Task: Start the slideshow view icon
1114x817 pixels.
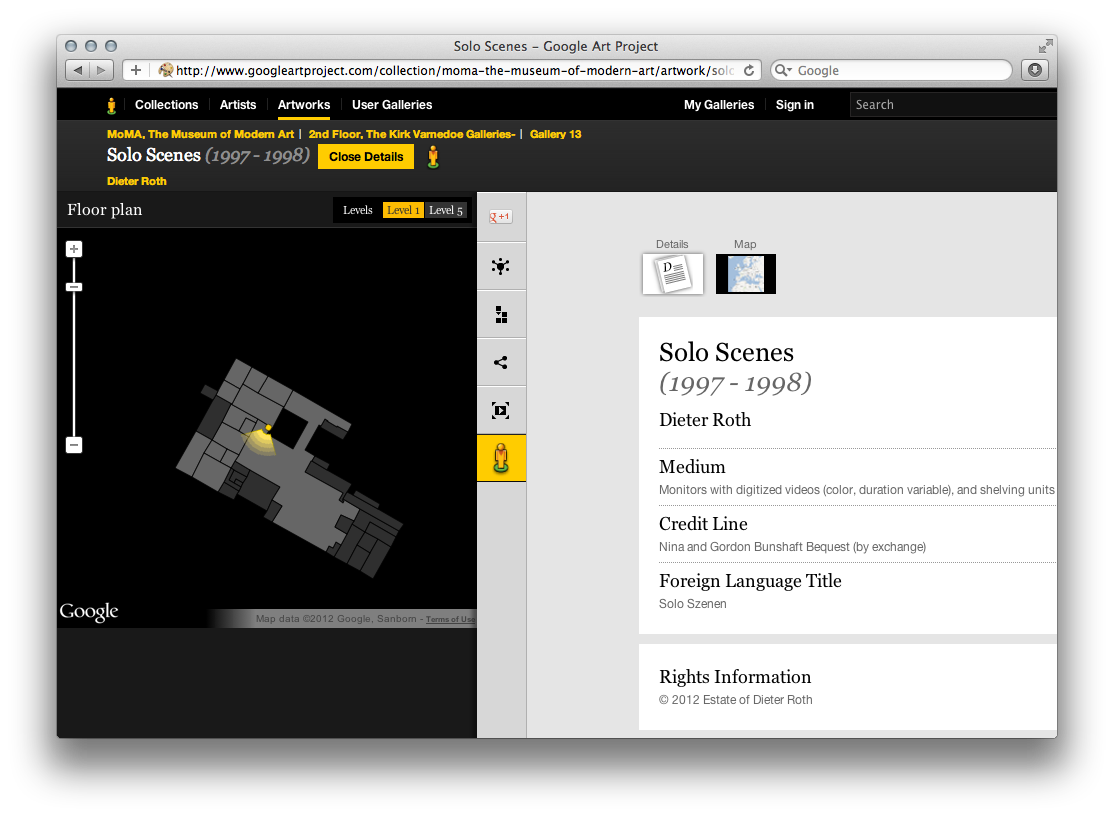Action: [x=501, y=409]
